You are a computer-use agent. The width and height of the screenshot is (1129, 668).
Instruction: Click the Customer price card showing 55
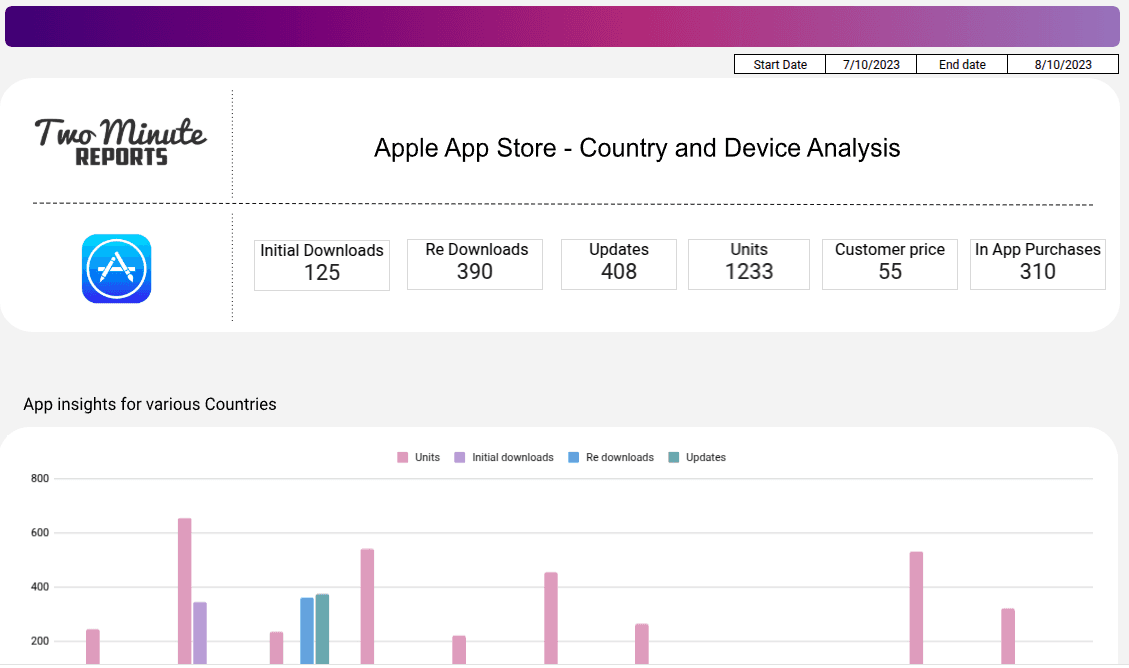pyautogui.click(x=889, y=264)
